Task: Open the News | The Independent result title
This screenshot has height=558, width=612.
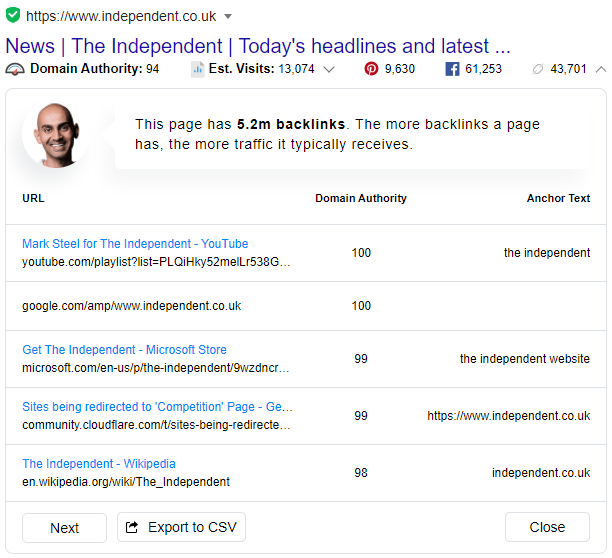Action: click(x=258, y=46)
